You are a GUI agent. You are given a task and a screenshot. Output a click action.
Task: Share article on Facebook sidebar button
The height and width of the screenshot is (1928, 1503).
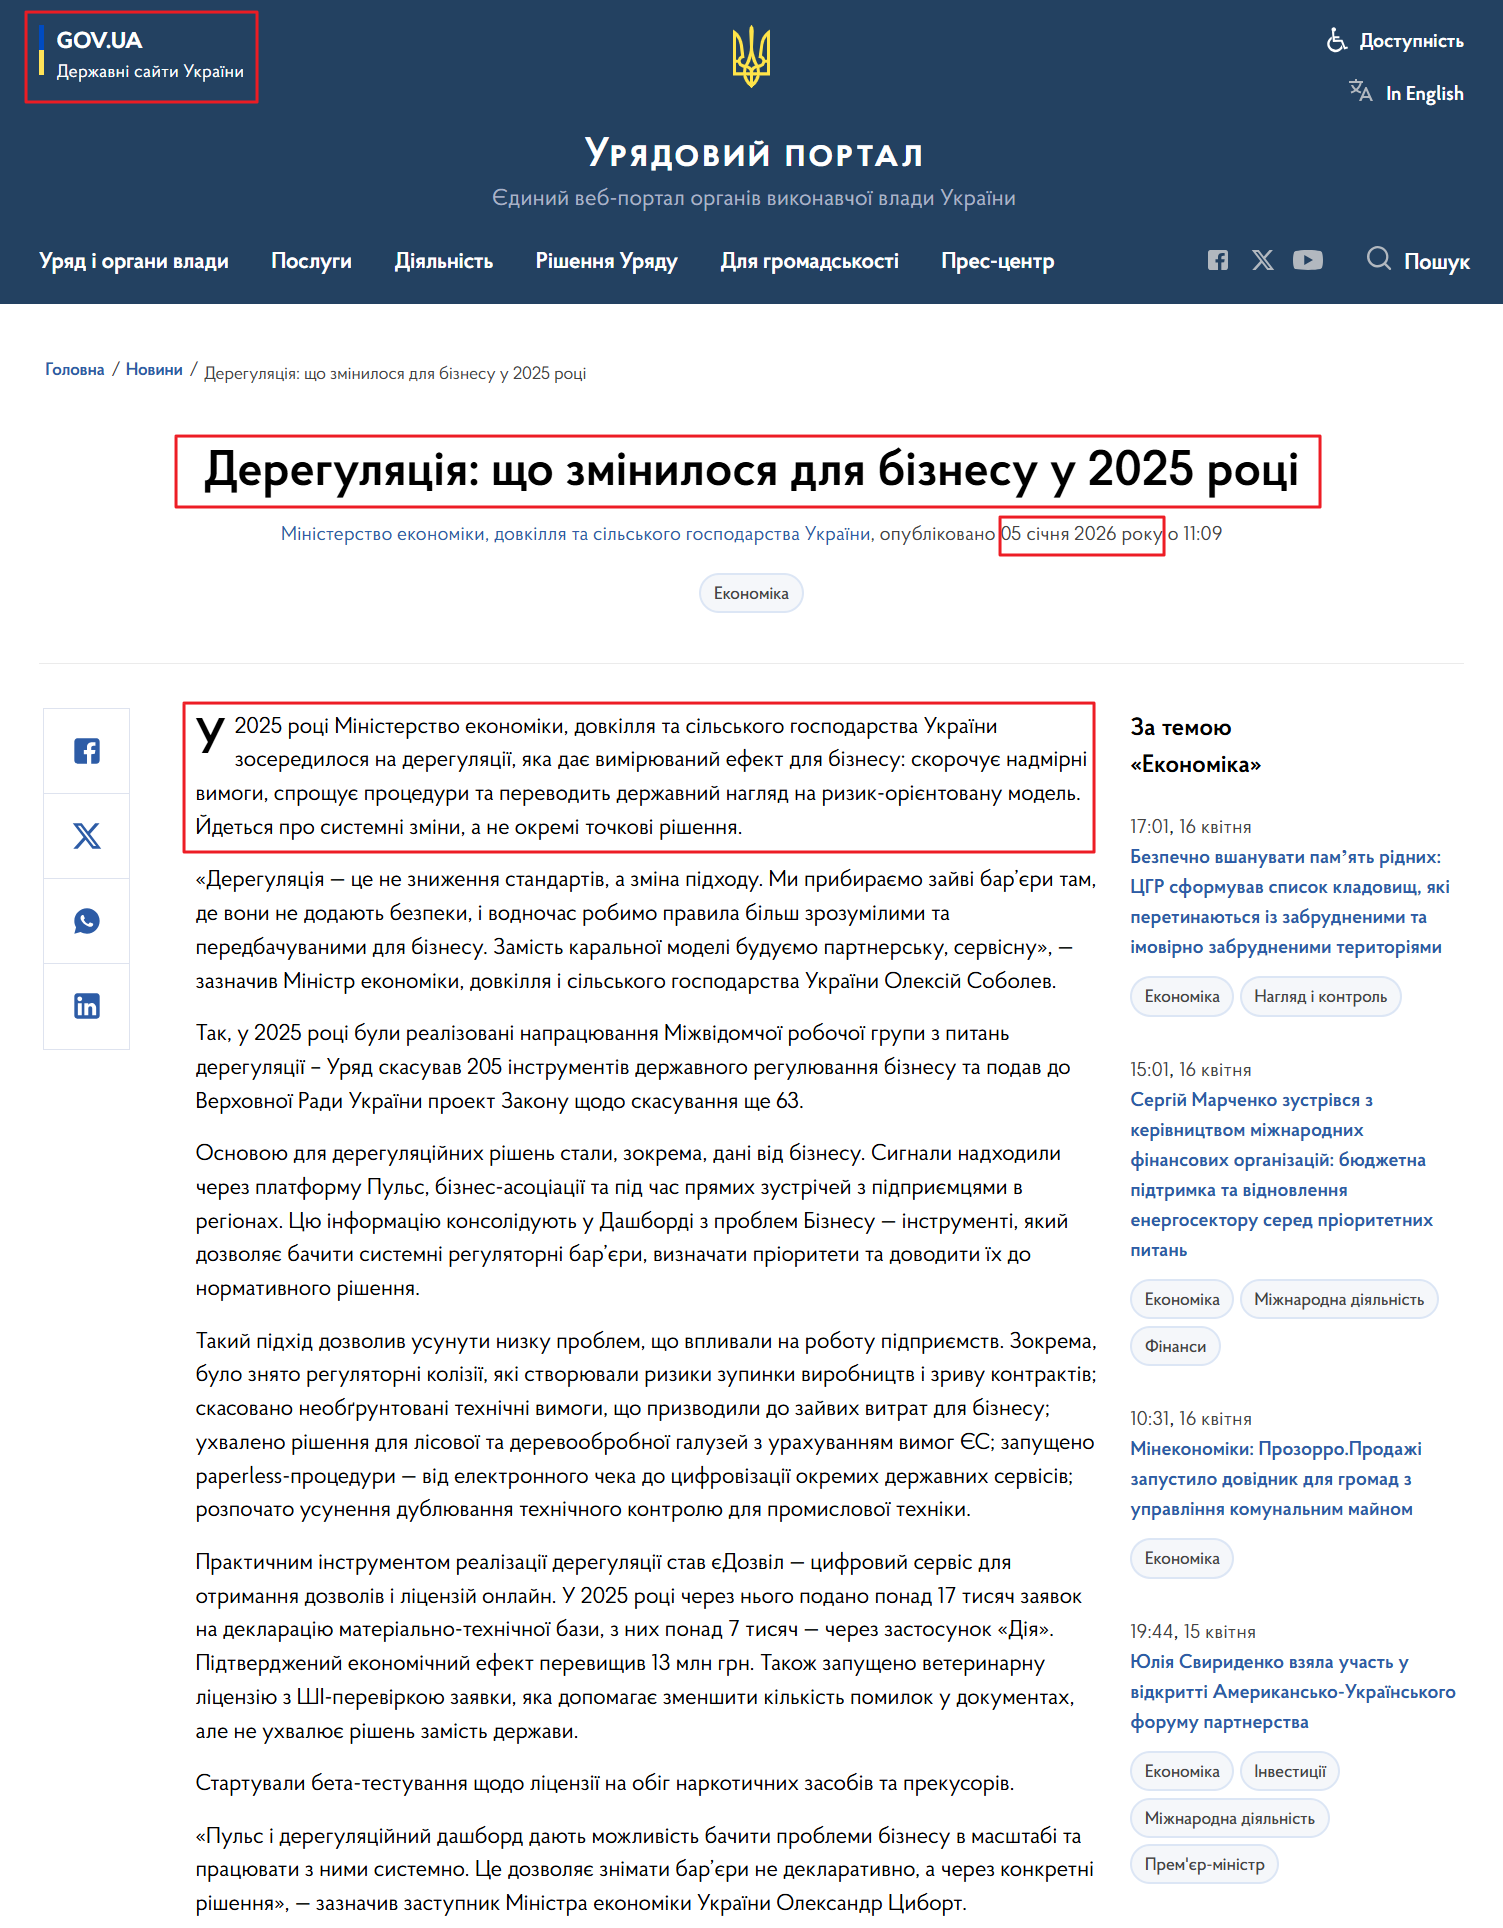(87, 751)
